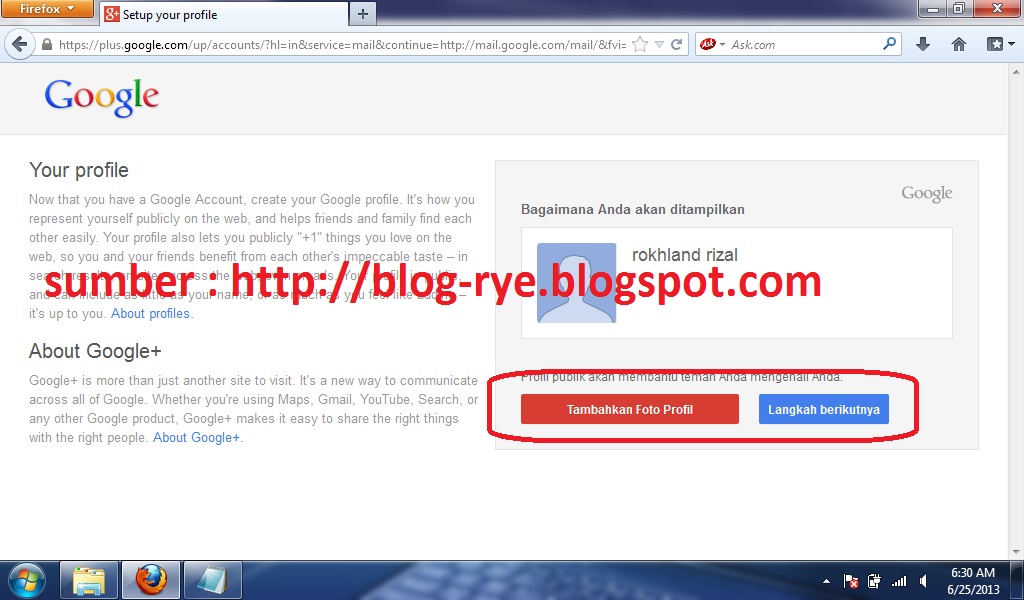Click the power plug battery tray icon

874,581
